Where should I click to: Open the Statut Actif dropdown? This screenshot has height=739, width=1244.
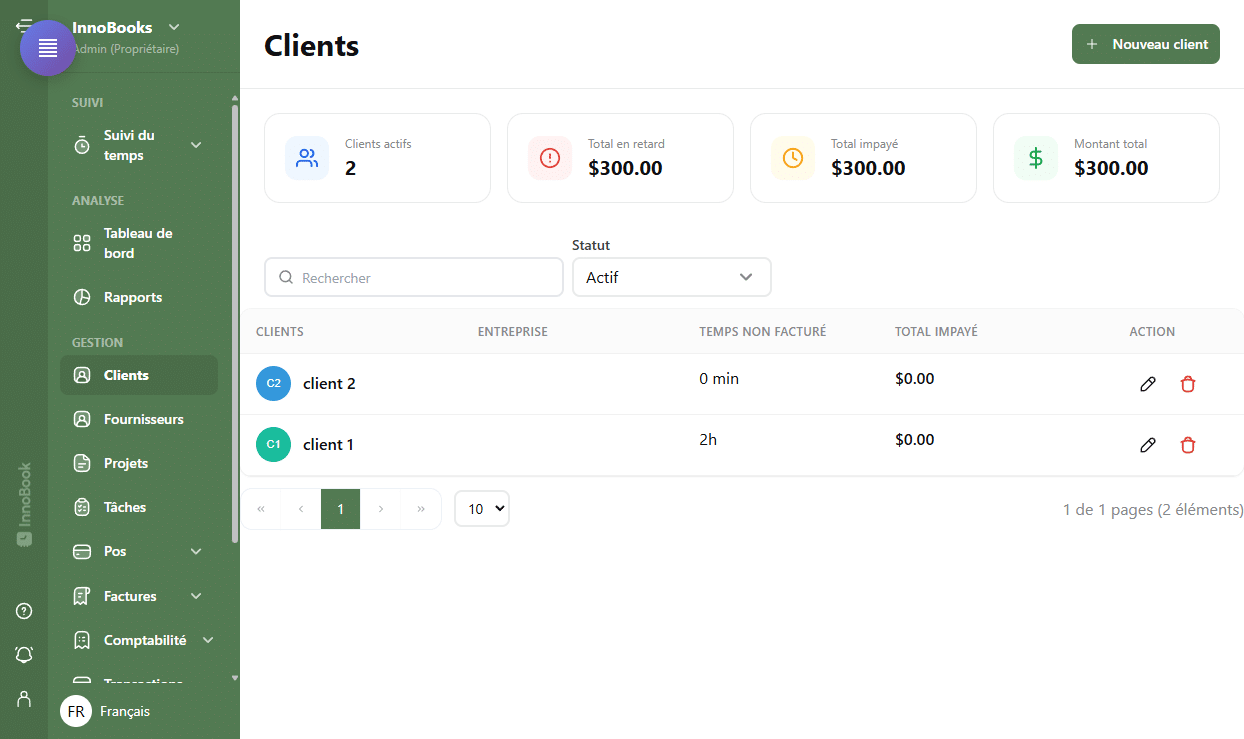point(672,277)
